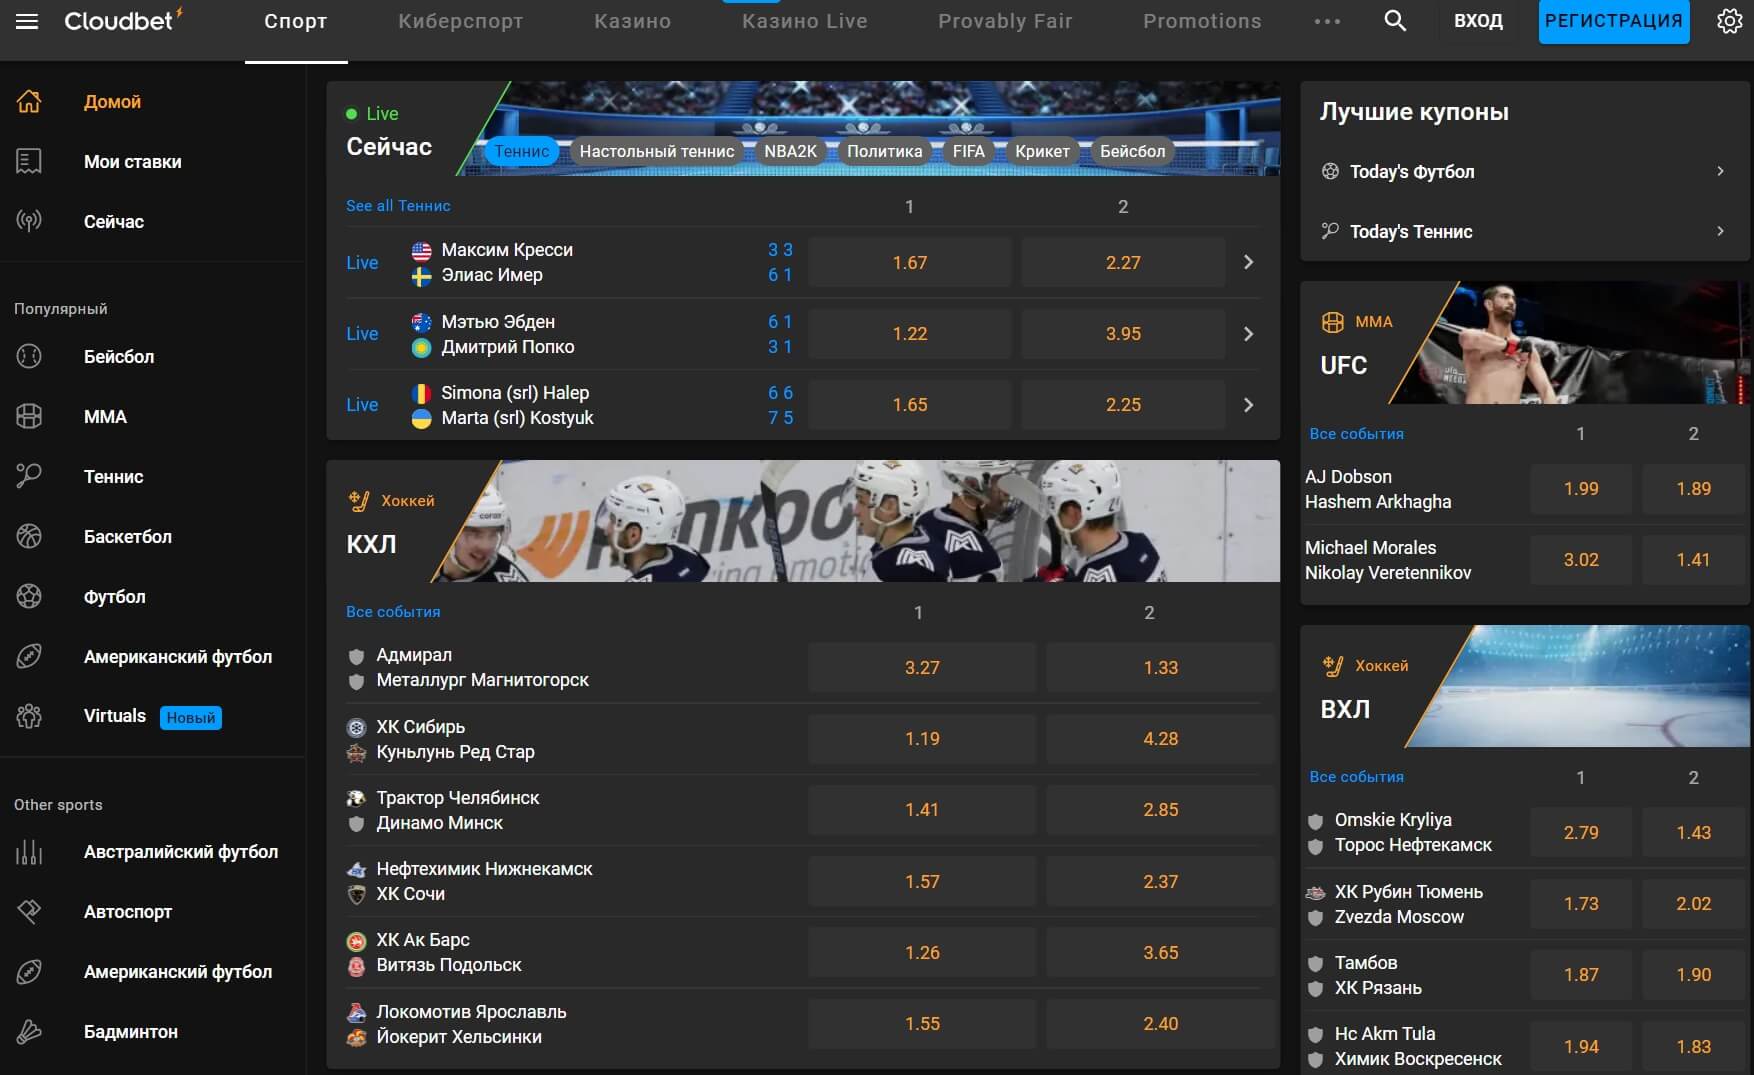Click the hockey icon in ВХЛ card

pyautogui.click(x=1333, y=665)
